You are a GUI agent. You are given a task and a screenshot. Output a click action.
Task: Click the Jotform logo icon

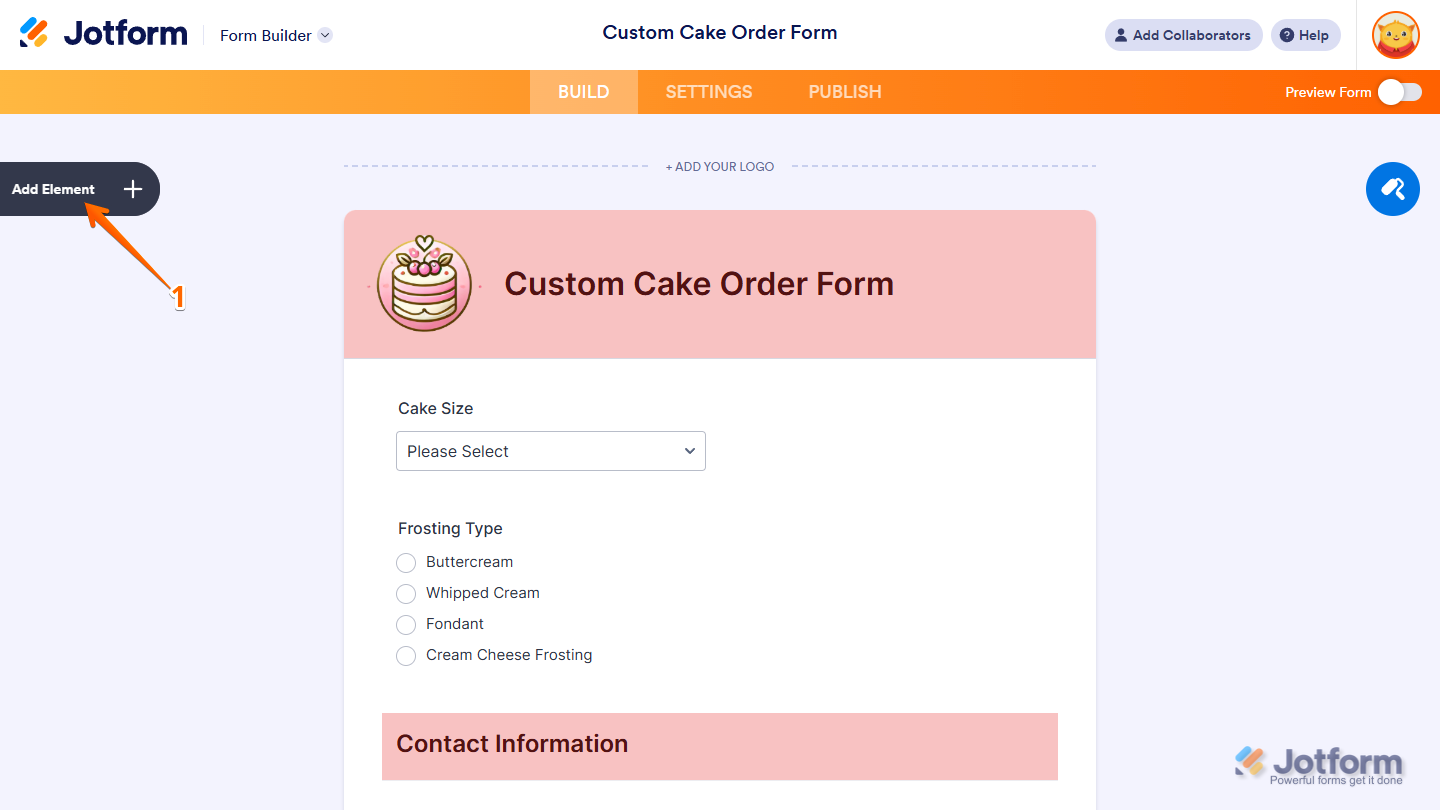tap(34, 33)
